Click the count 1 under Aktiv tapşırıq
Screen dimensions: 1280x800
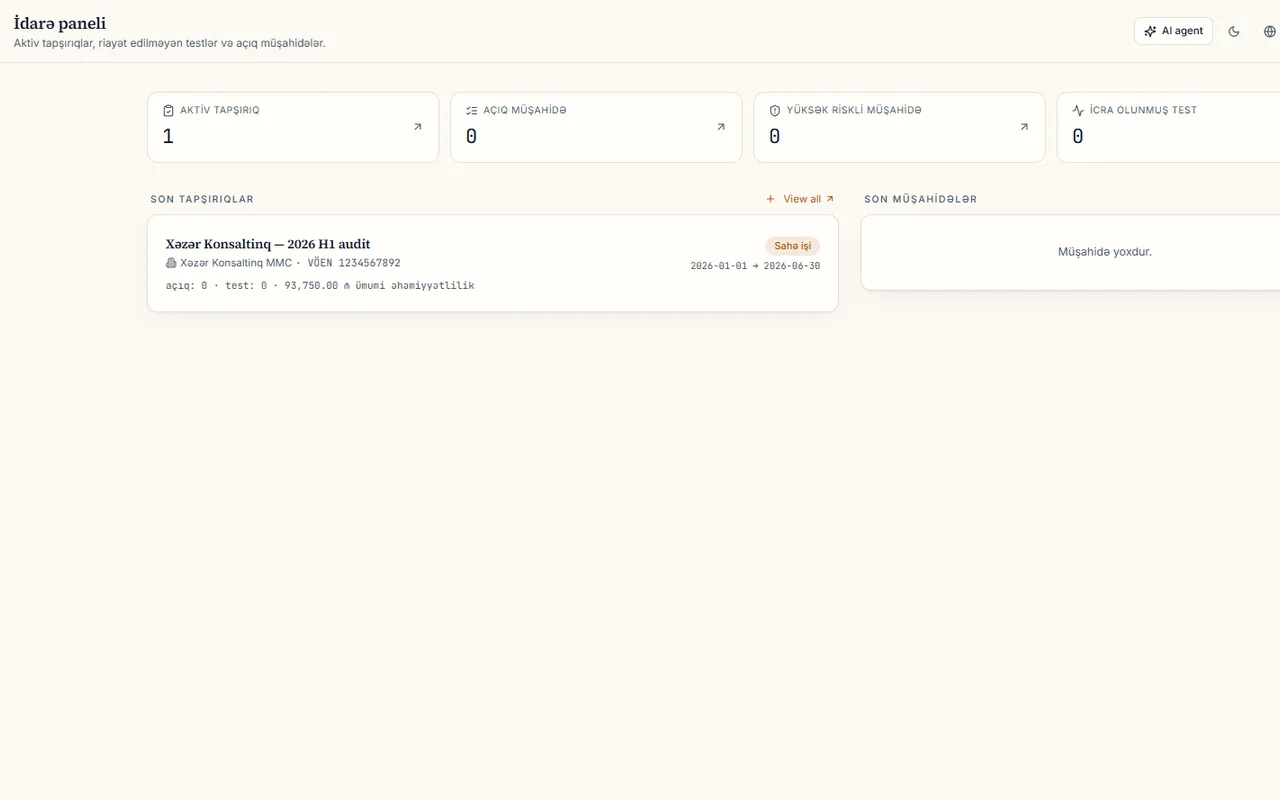pos(168,136)
